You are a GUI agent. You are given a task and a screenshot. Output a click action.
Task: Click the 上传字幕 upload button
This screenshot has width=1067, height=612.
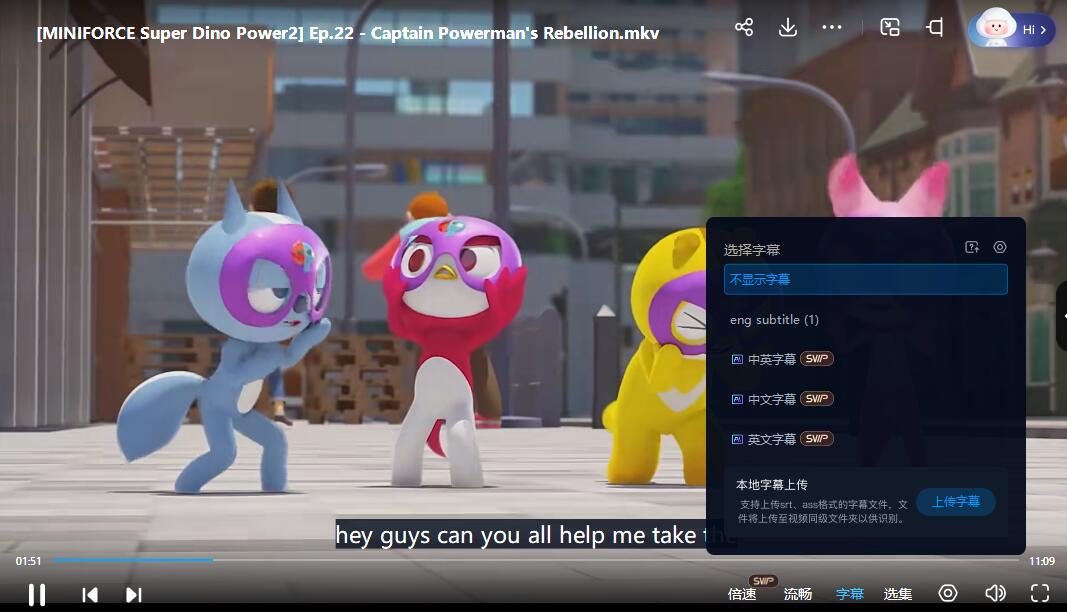pos(955,502)
